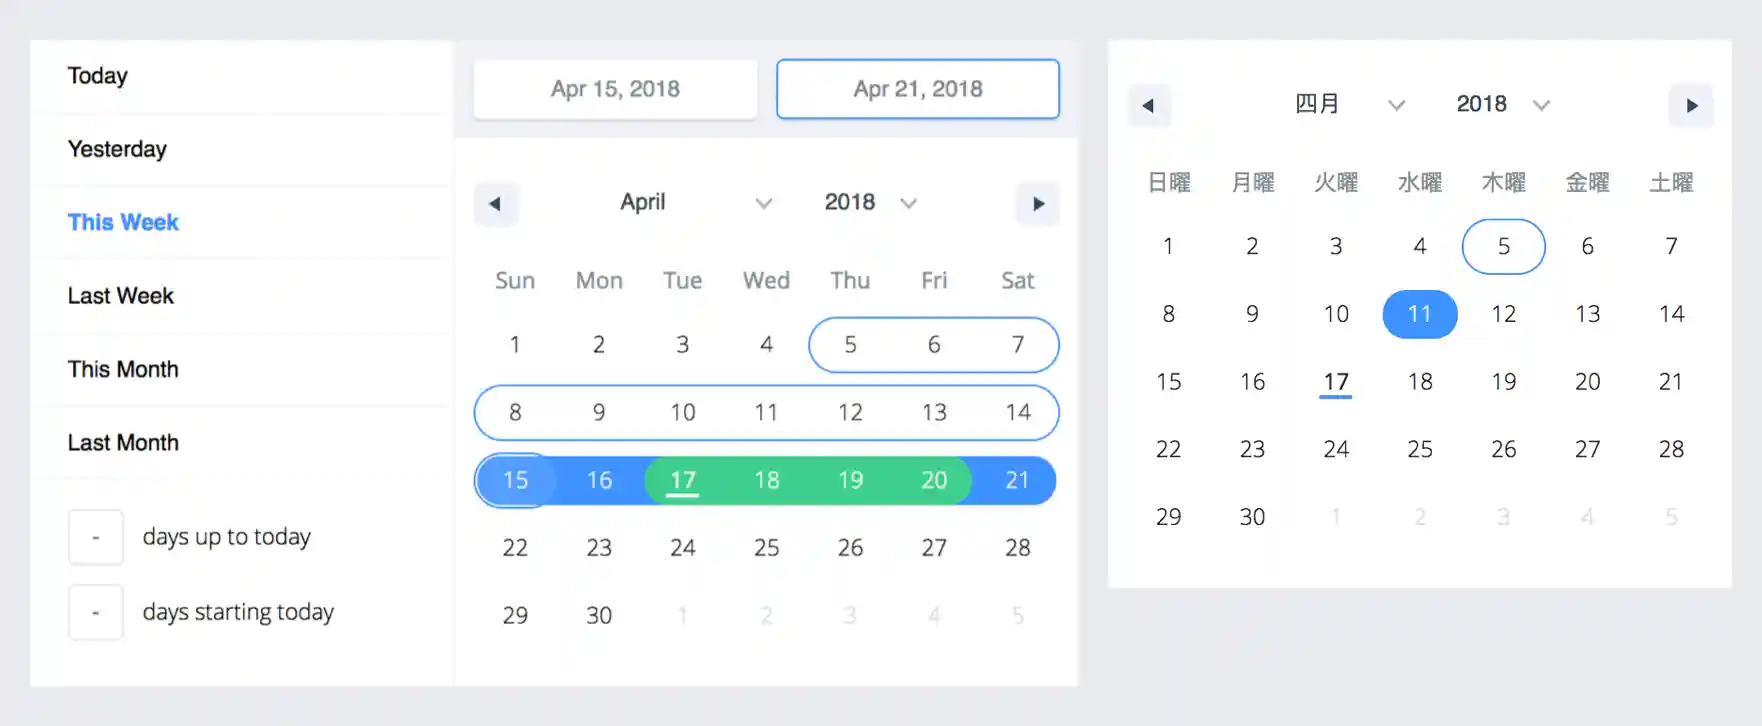This screenshot has width=1762, height=726.
Task: Go to previous month in April calendar
Action: click(x=495, y=204)
